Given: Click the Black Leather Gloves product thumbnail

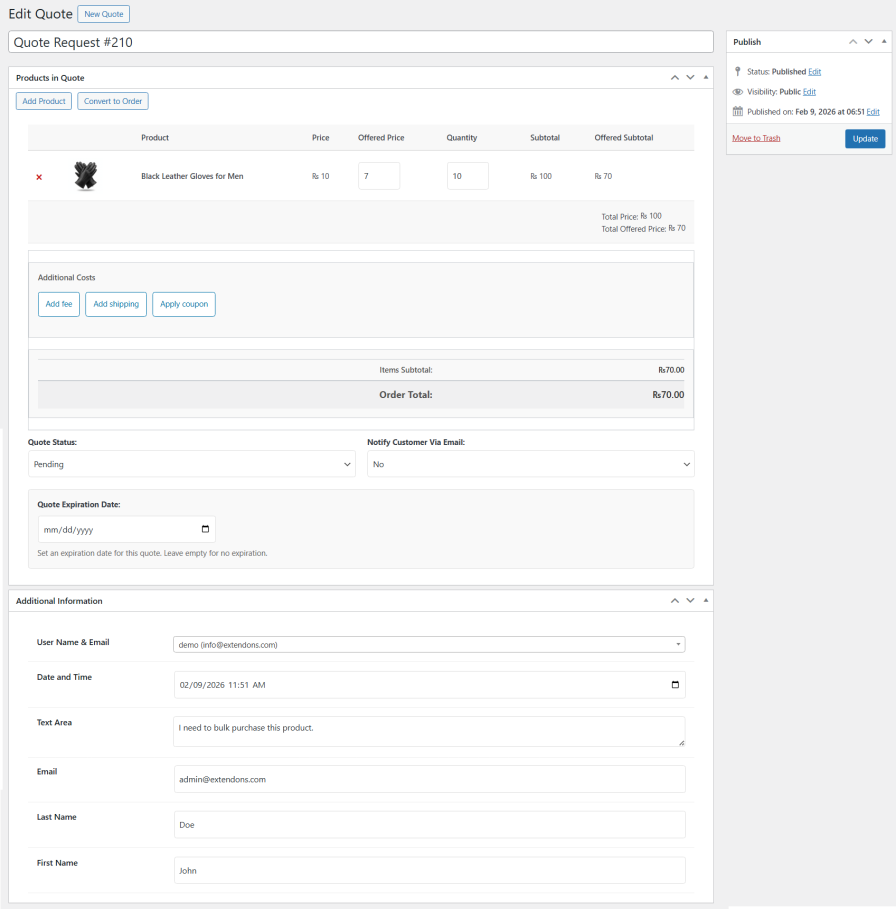Looking at the screenshot, I should pos(85,176).
